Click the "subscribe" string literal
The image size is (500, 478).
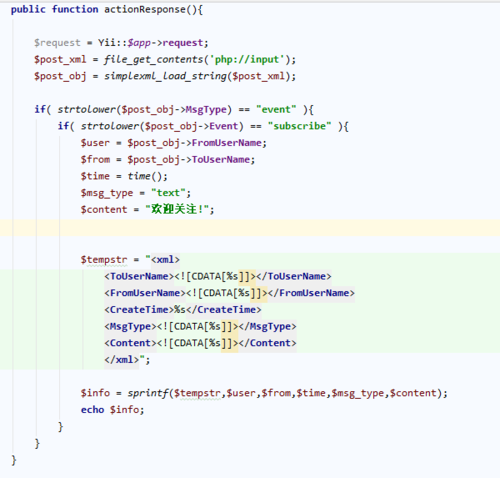[299, 126]
